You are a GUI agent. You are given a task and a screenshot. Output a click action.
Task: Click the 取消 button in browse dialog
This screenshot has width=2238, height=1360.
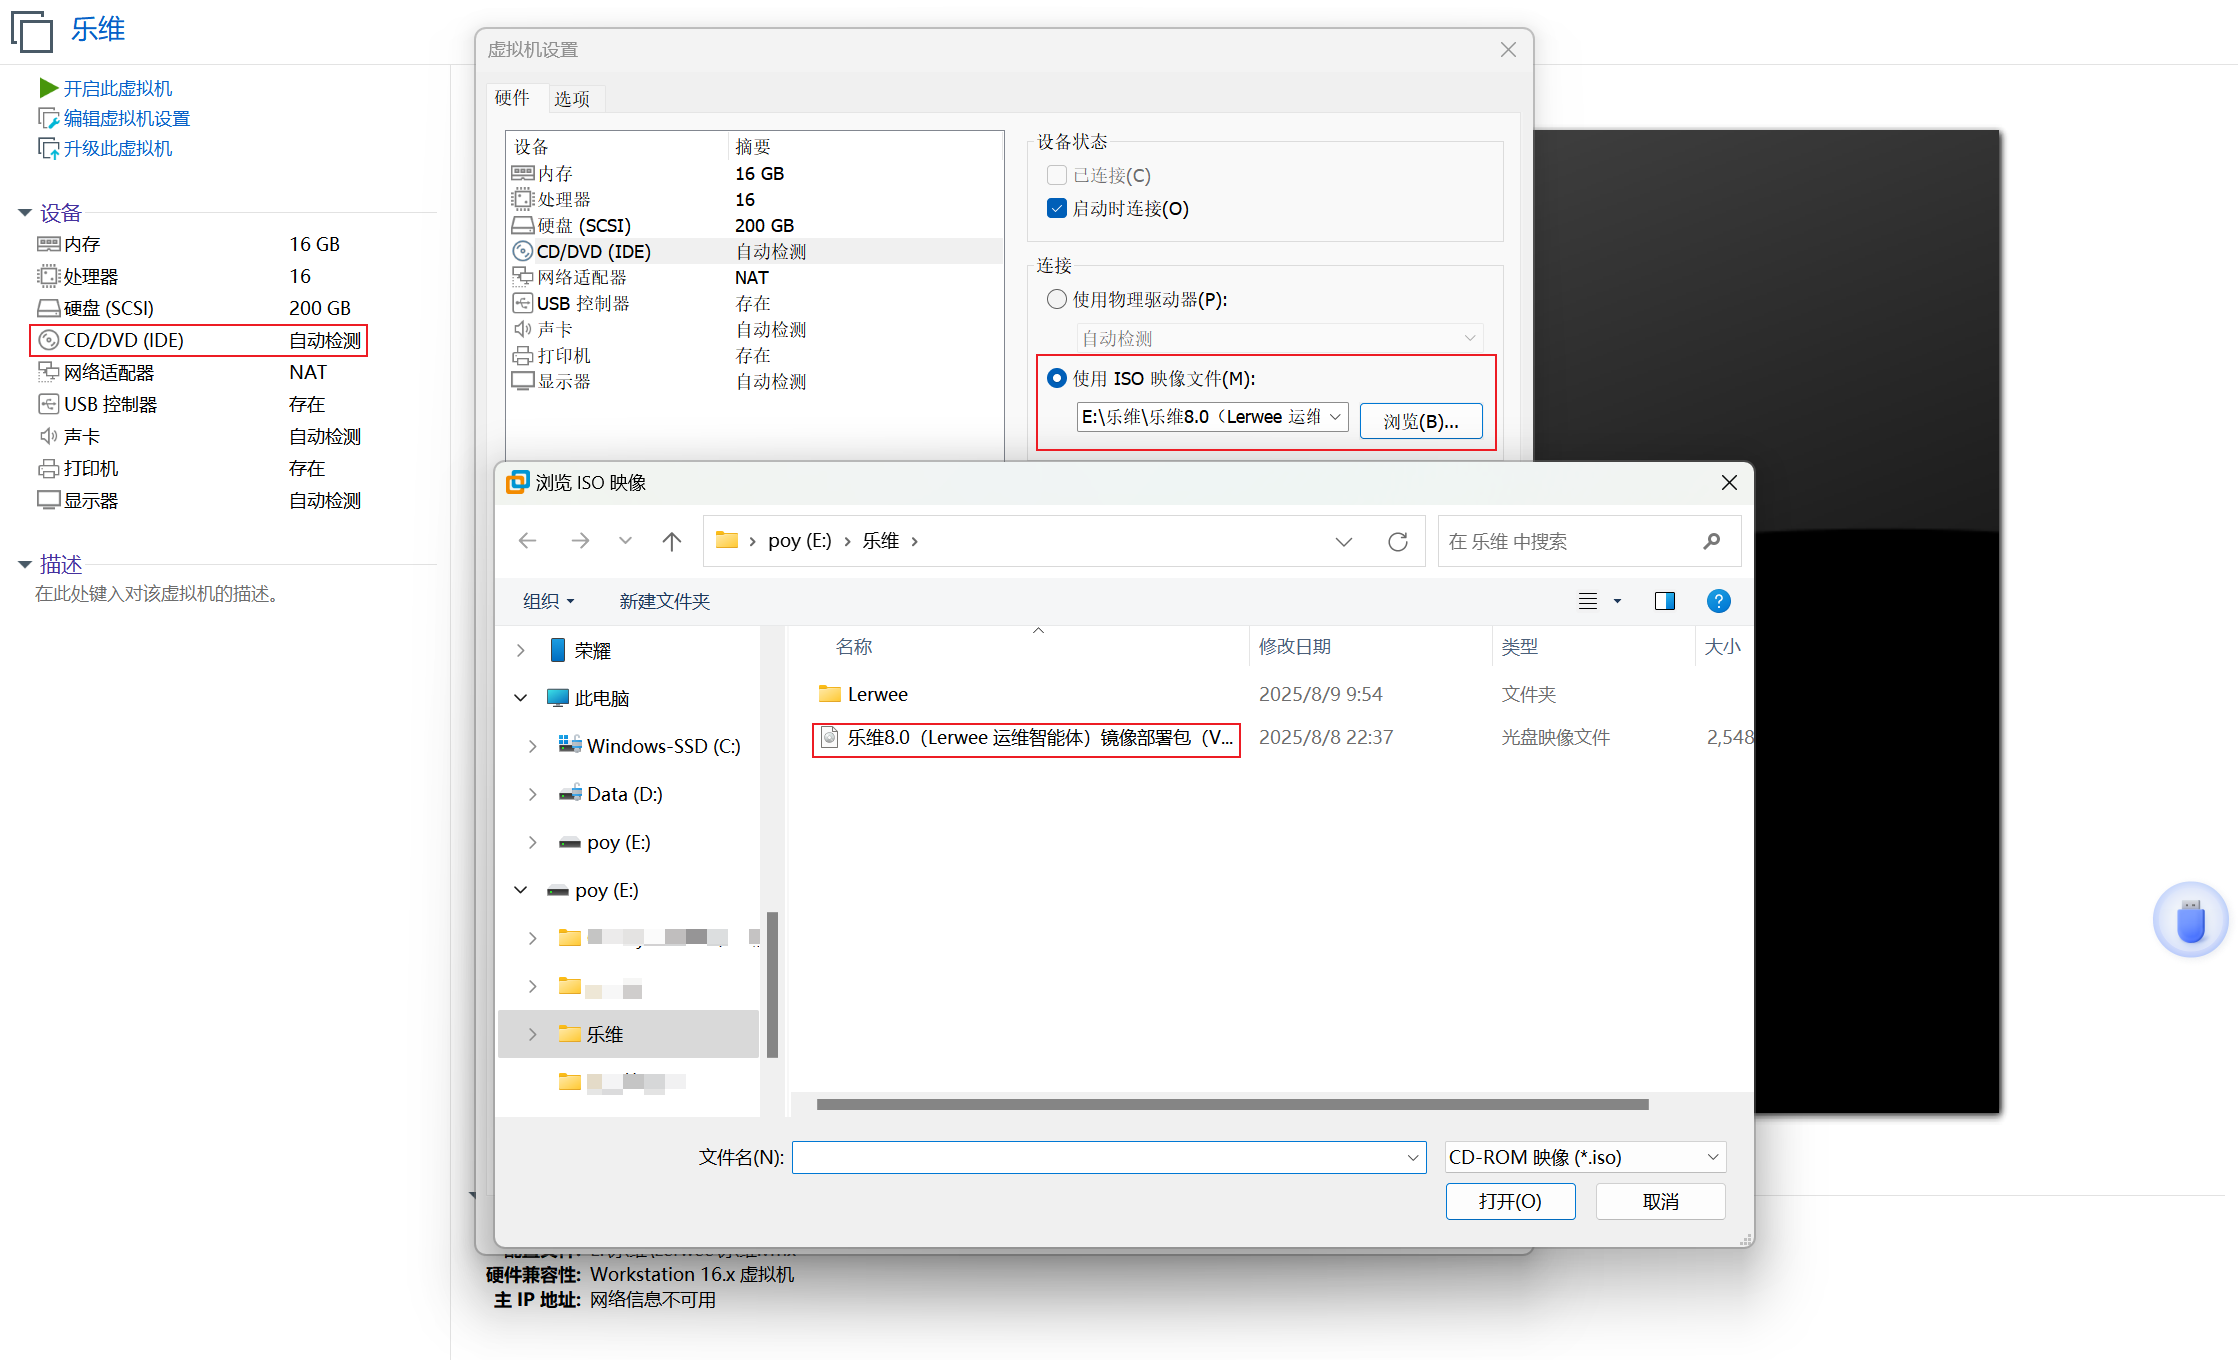(1660, 1201)
